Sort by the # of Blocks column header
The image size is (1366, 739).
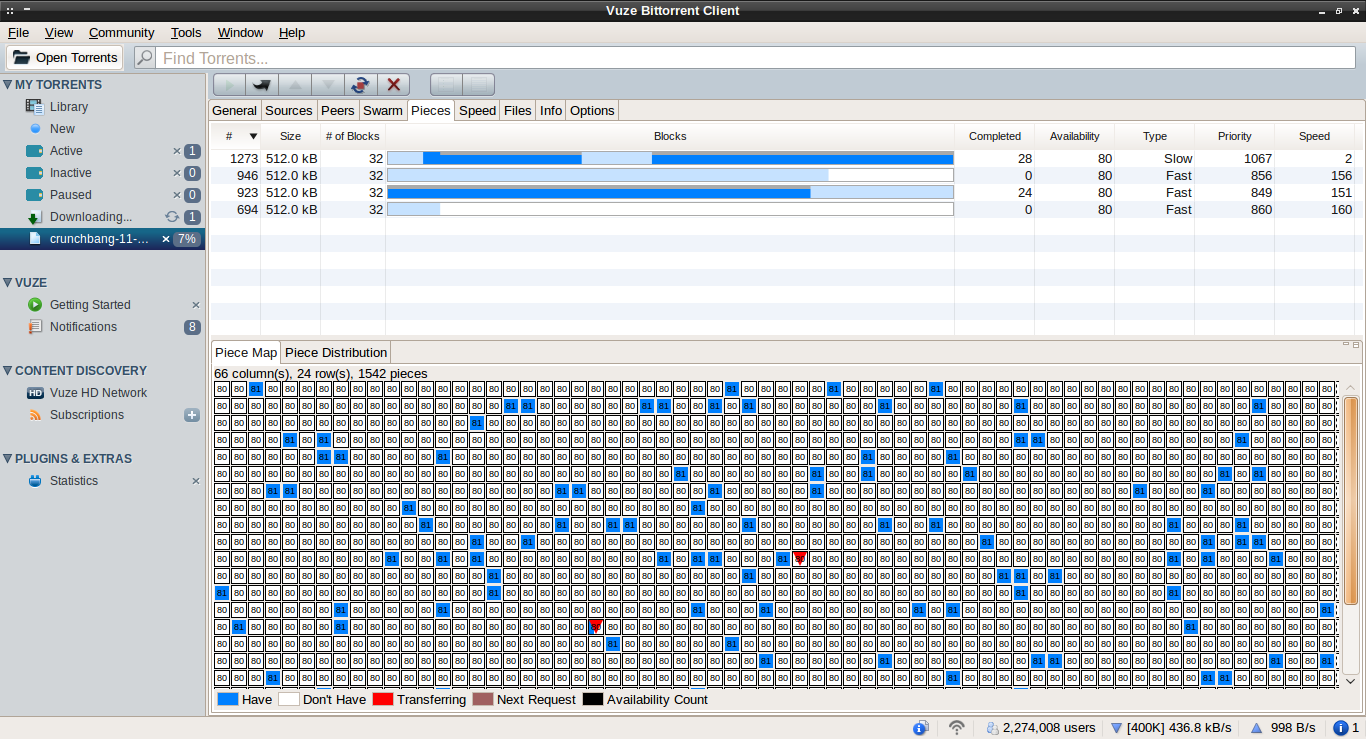tap(353, 136)
